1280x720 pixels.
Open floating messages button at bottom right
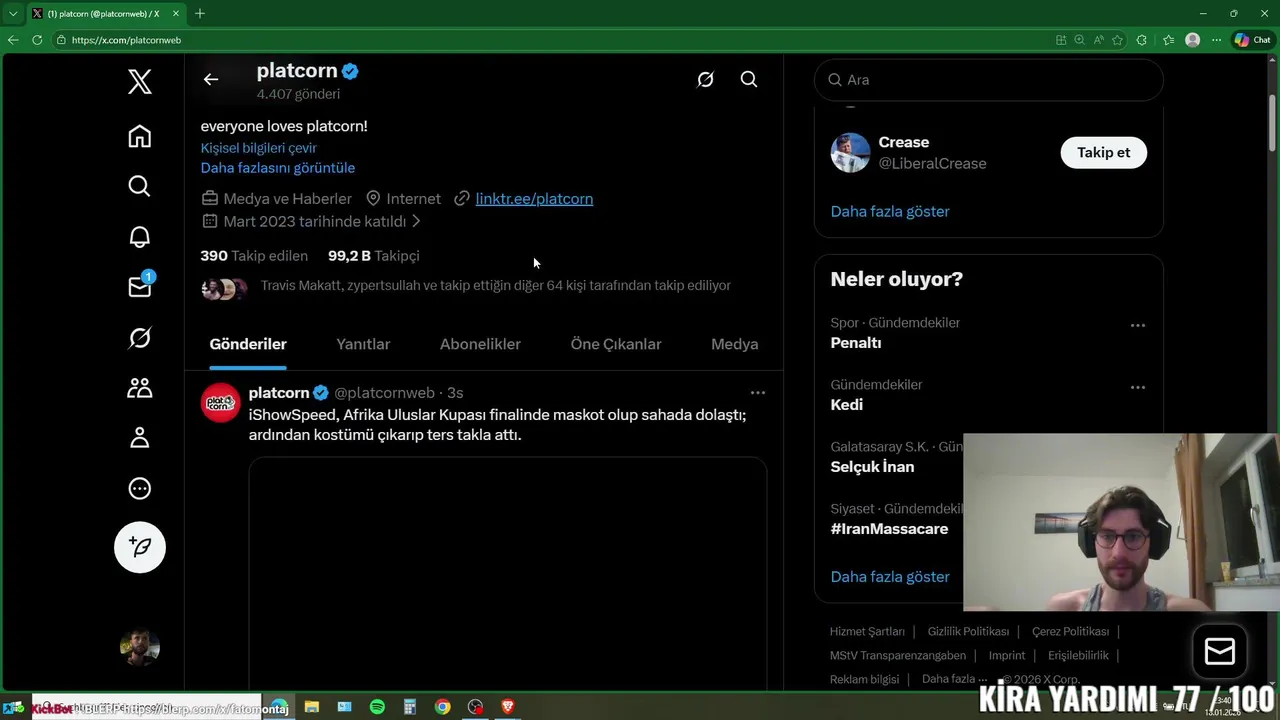pos(1220,652)
